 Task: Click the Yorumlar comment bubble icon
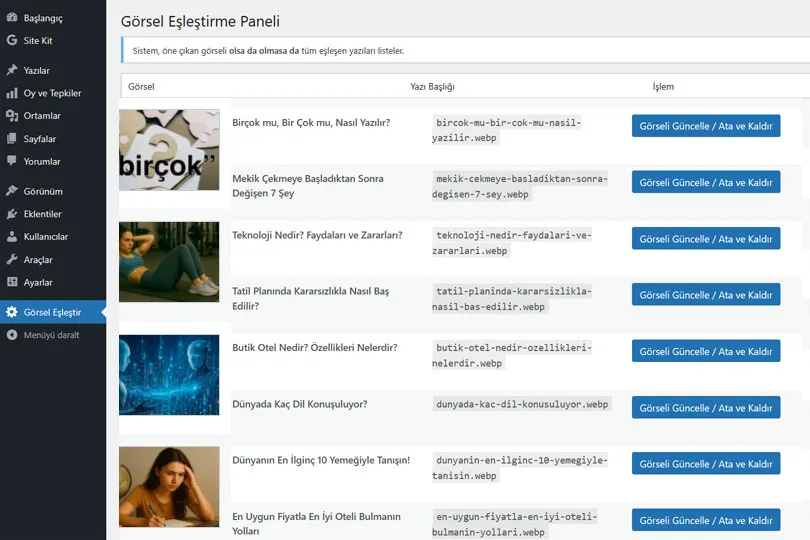point(12,161)
